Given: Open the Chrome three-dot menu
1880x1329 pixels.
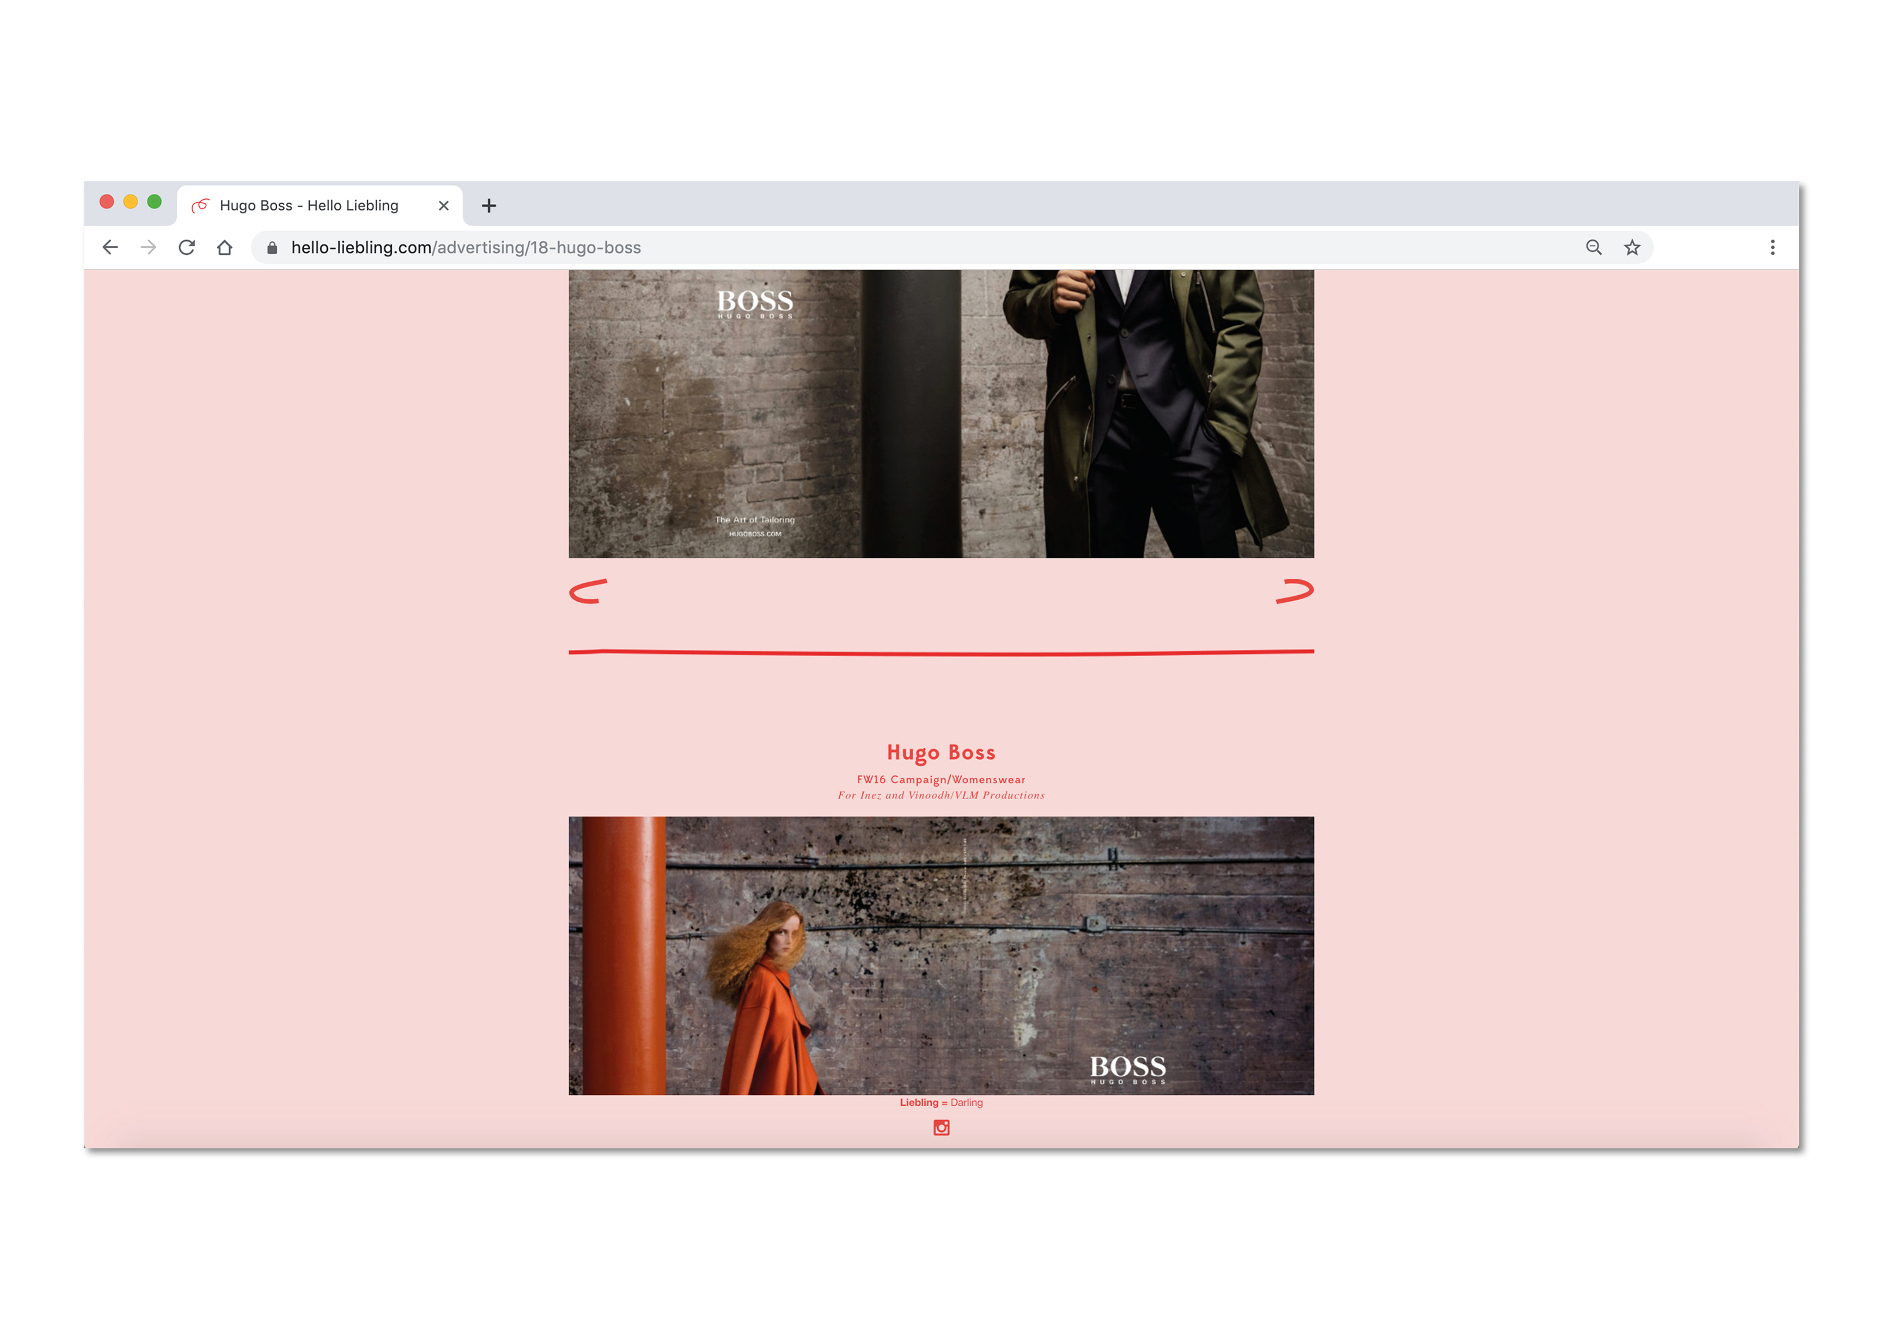Looking at the screenshot, I should pos(1772,247).
